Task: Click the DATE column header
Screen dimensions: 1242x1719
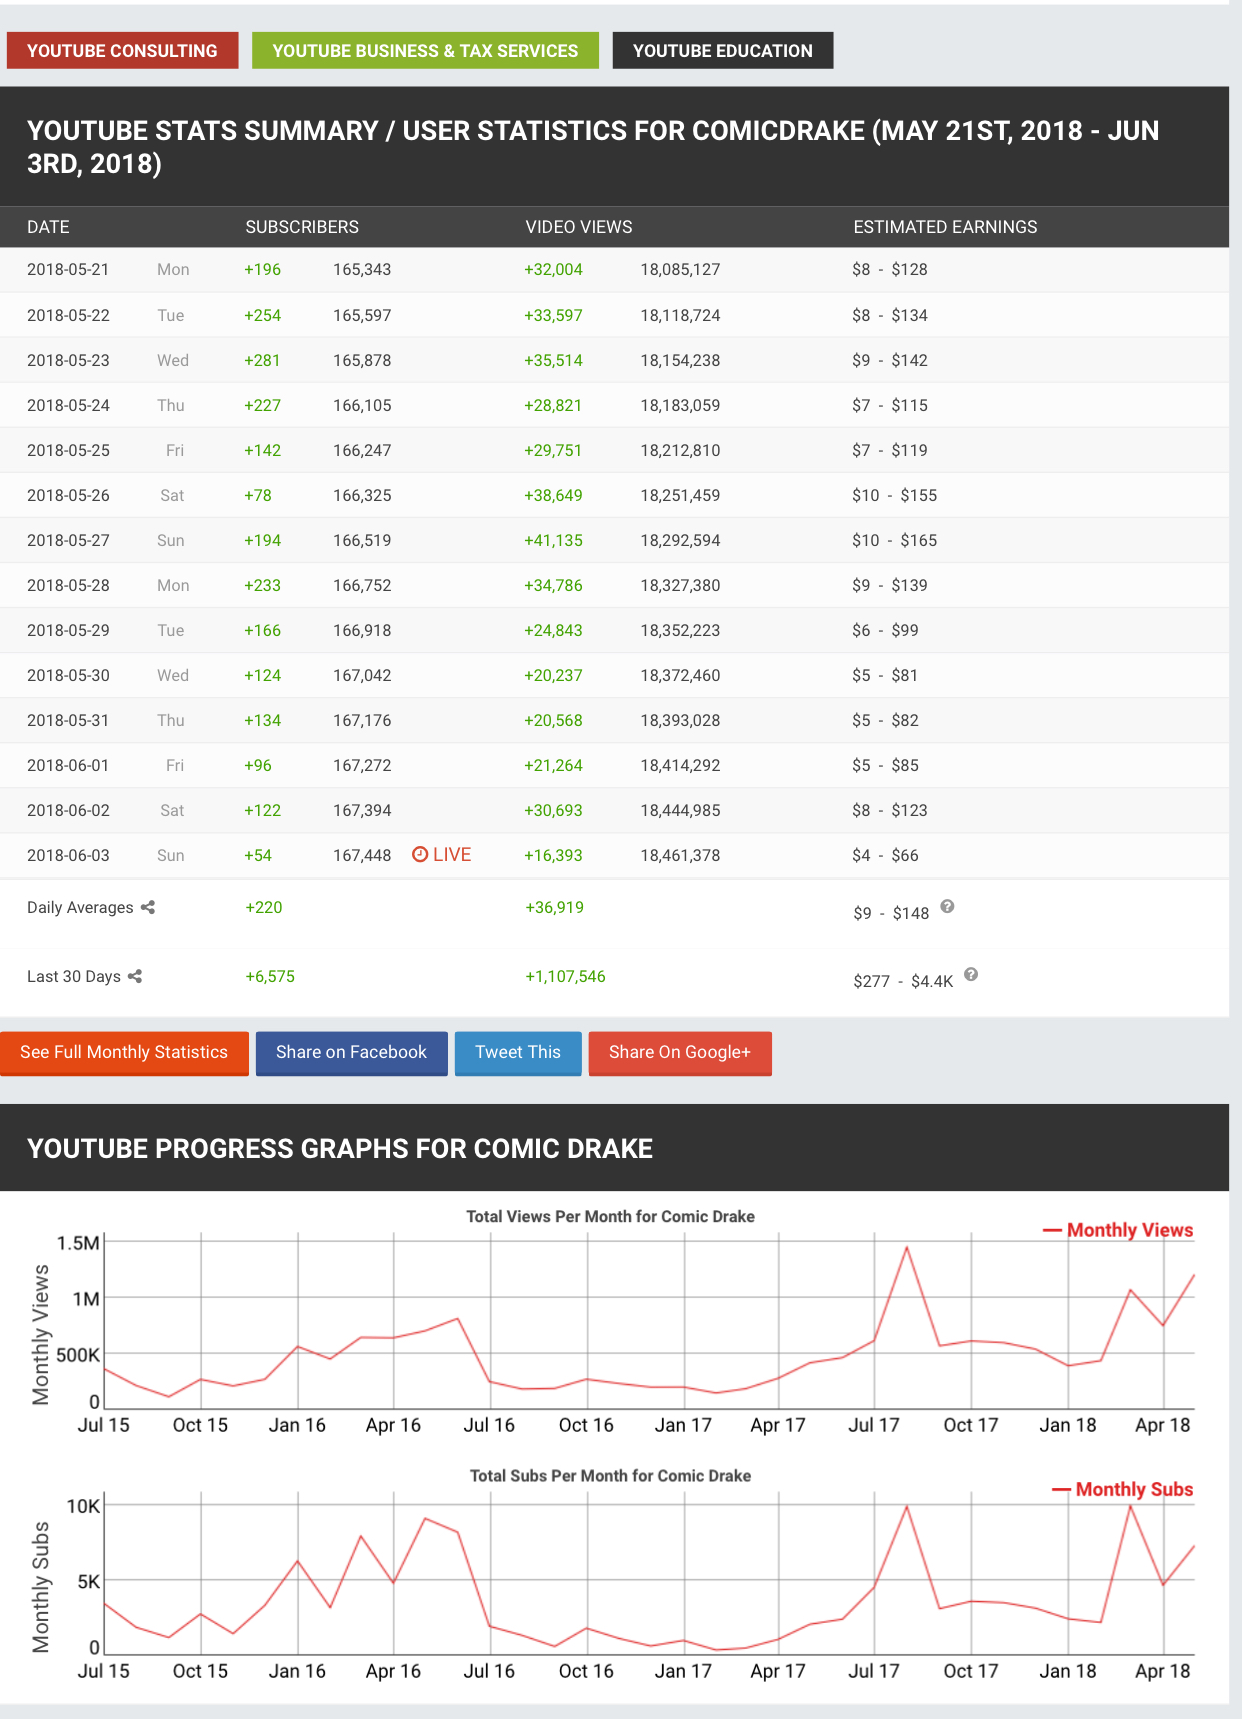Action: (x=48, y=227)
